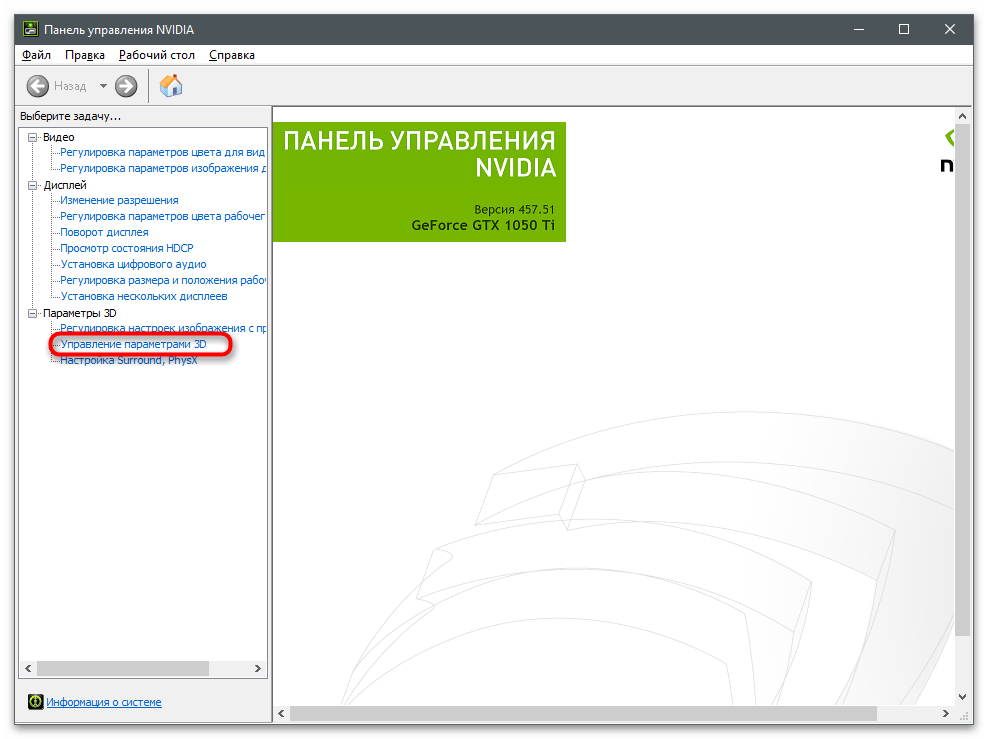Click the NVIDIA icon in title bar
This screenshot has height=739, width=988.
point(30,29)
